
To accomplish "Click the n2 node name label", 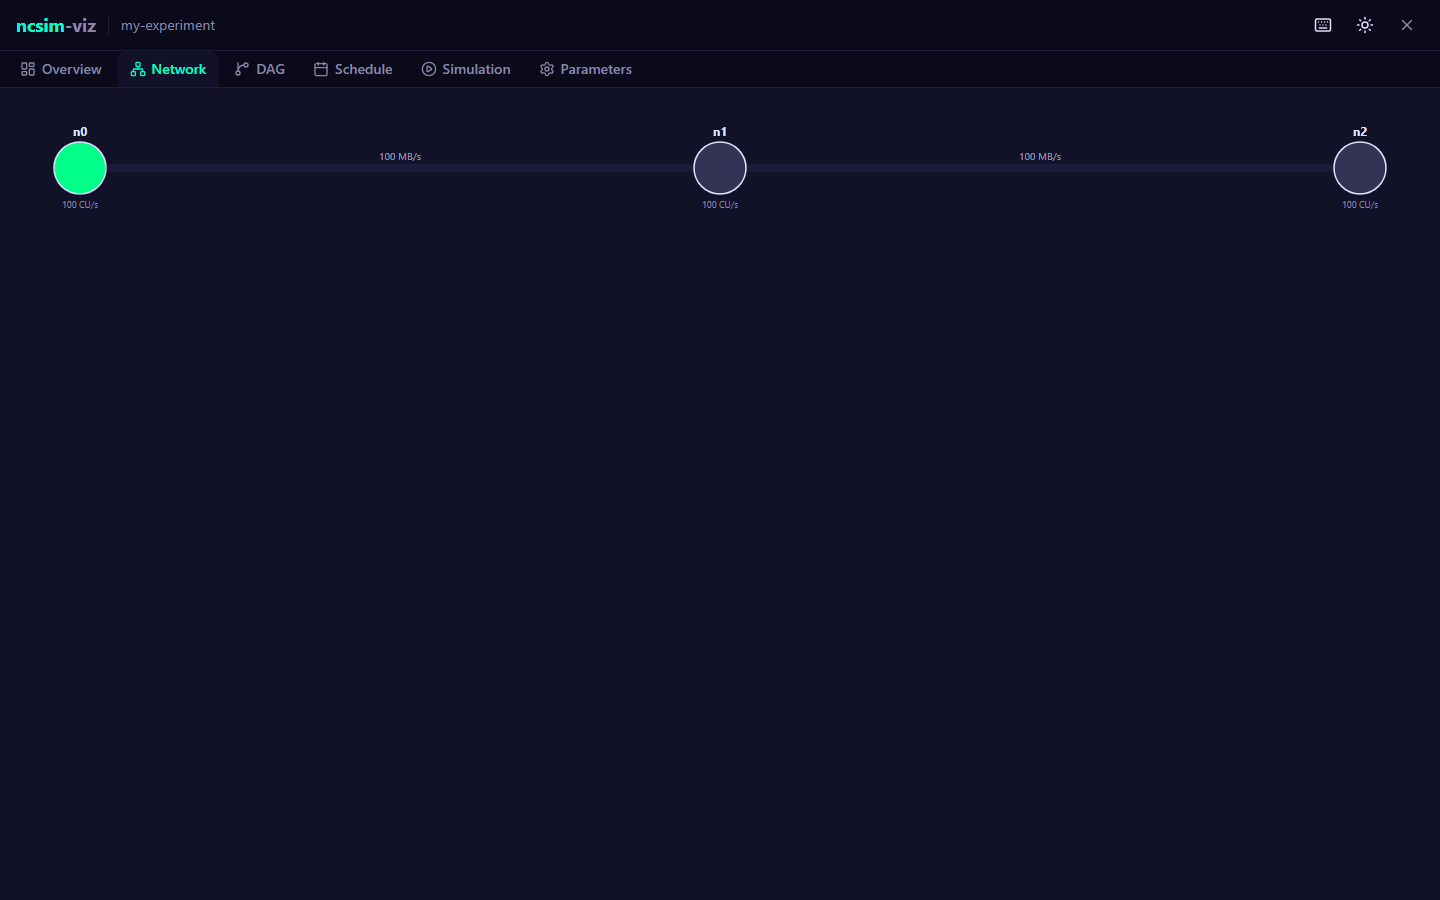I will pyautogui.click(x=1360, y=132).
